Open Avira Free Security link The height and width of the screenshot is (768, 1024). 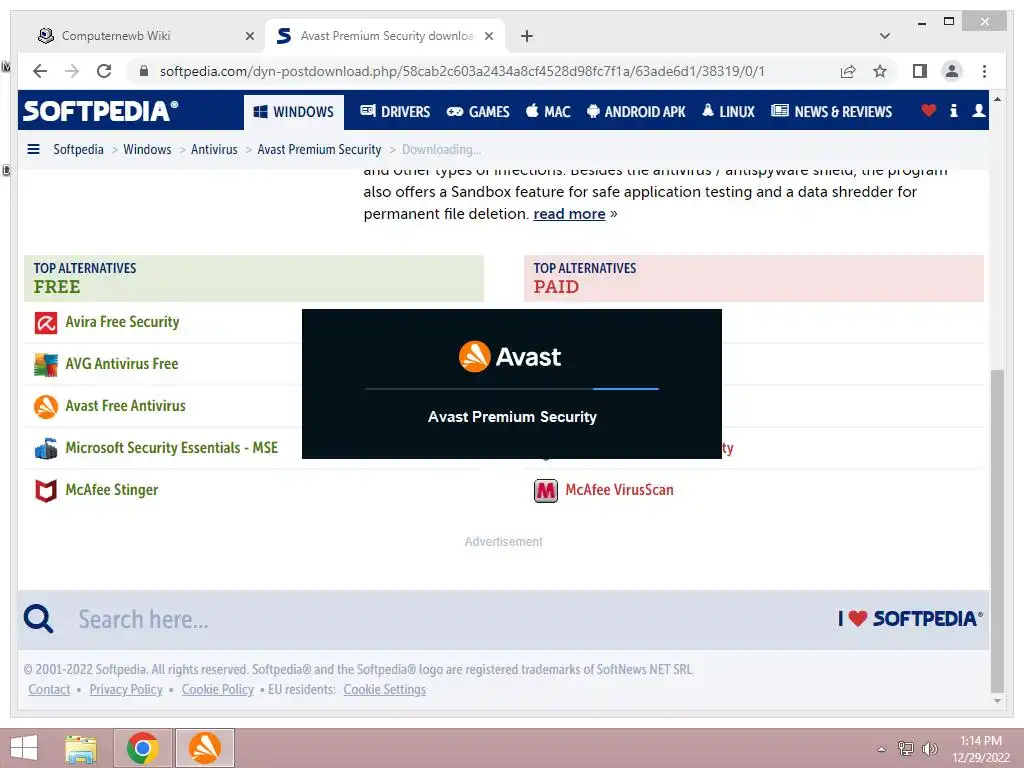122,322
